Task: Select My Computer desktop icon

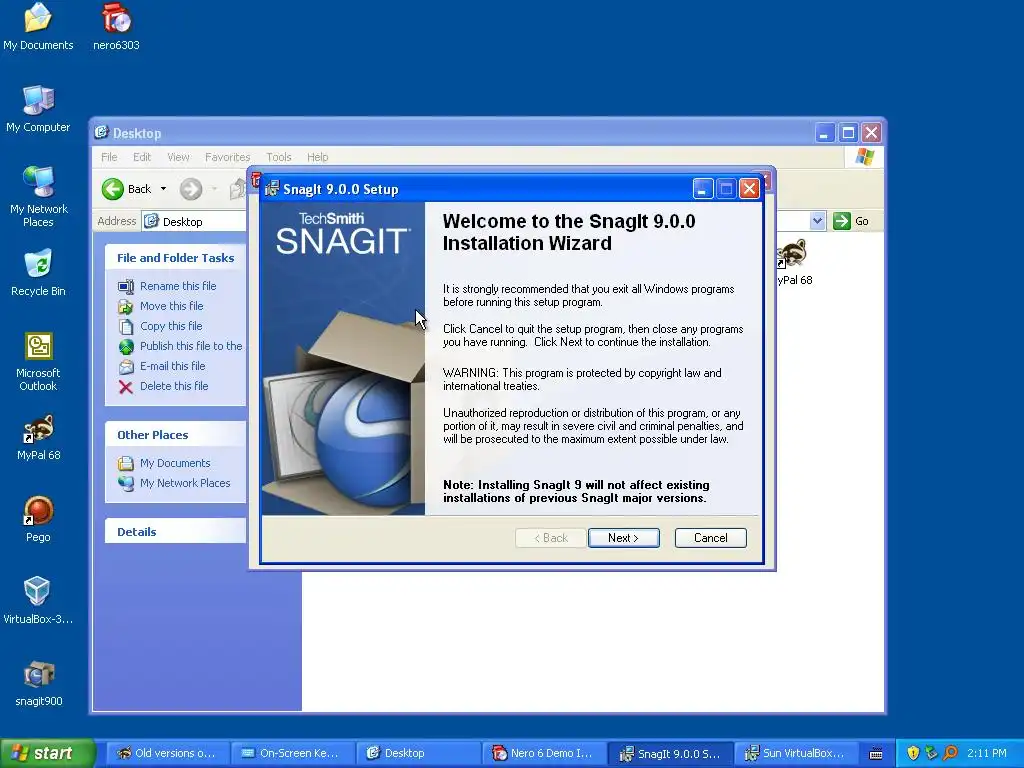Action: point(38,108)
